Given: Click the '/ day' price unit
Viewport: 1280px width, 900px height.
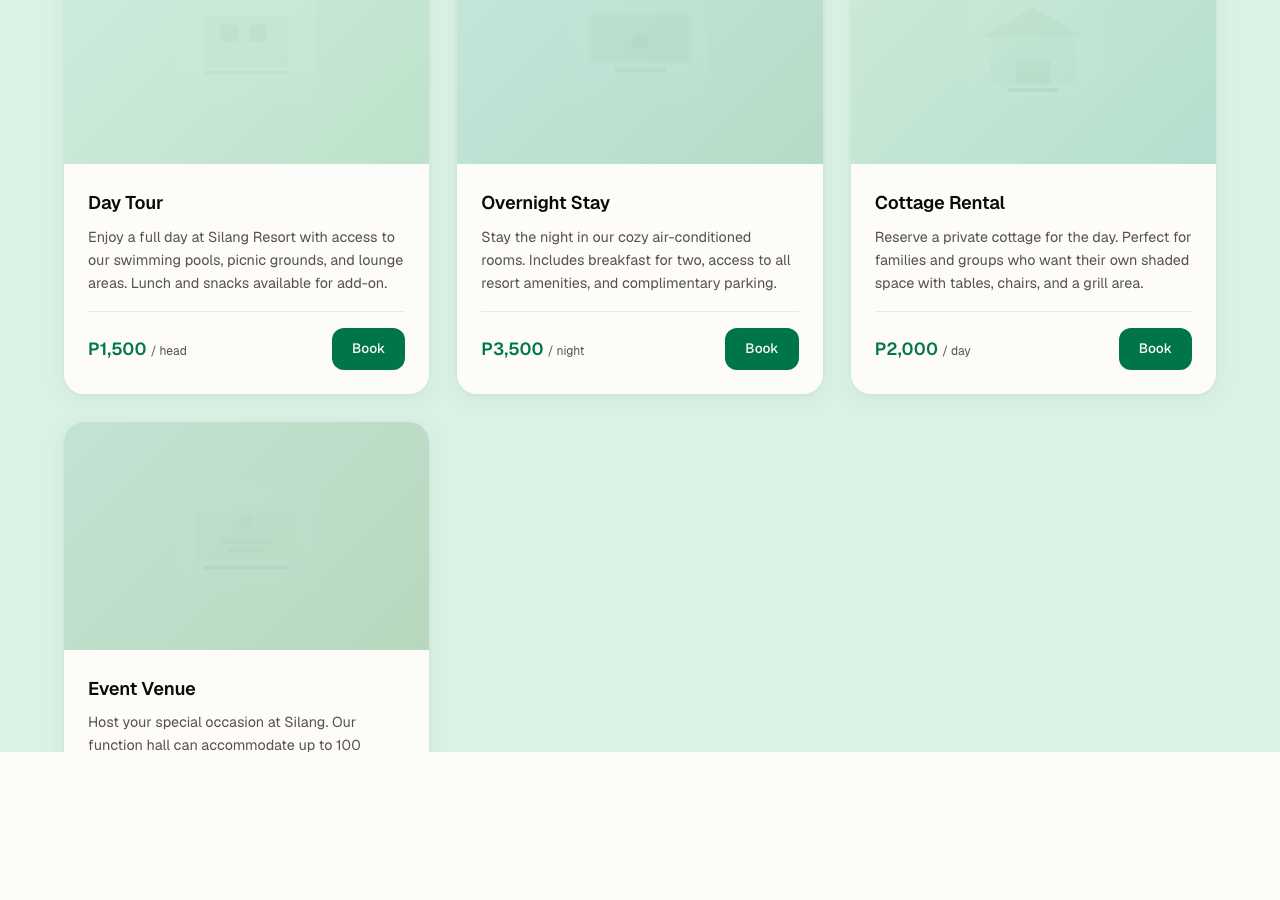Looking at the screenshot, I should (956, 351).
